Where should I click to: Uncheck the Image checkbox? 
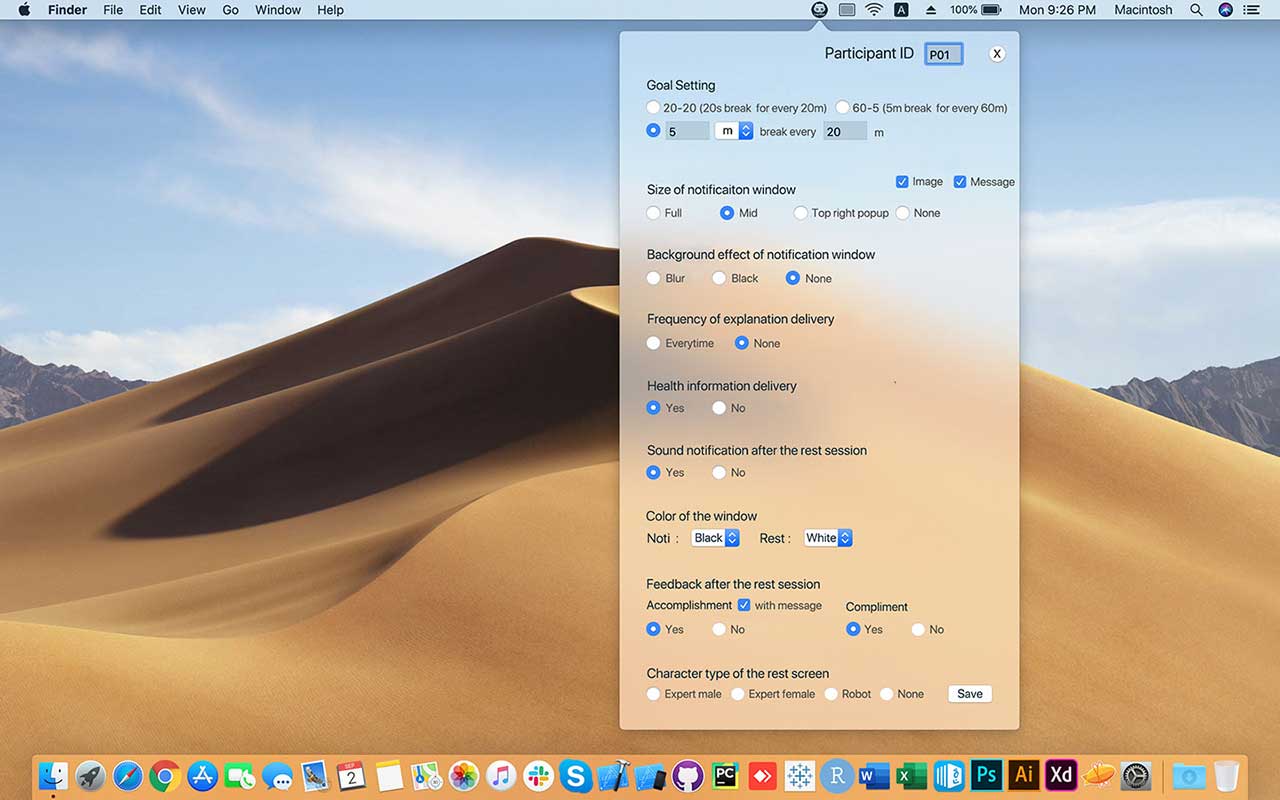[902, 182]
